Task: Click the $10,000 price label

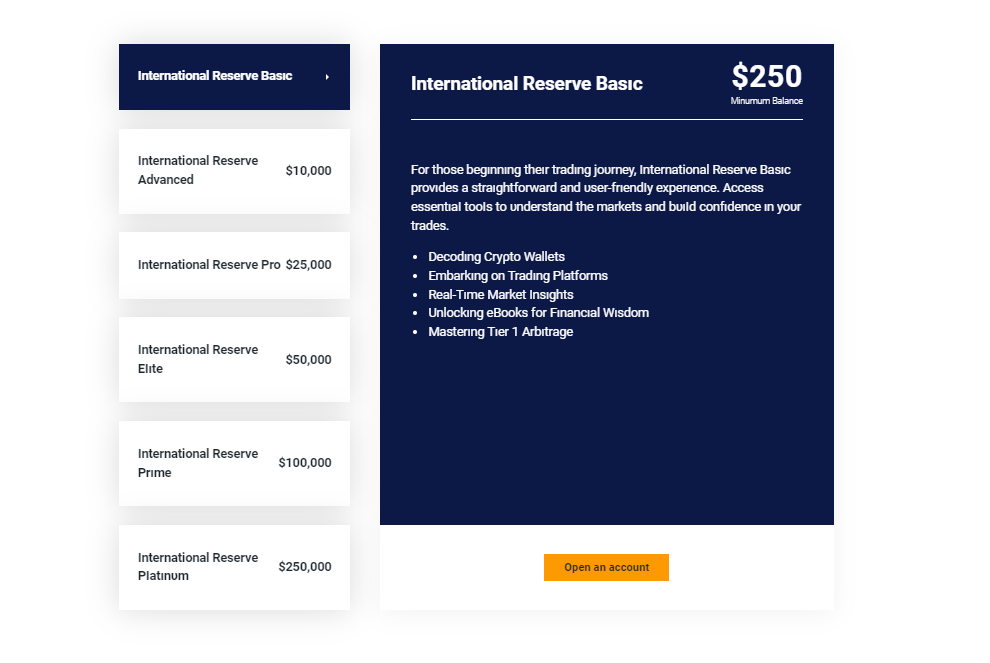Action: tap(308, 170)
